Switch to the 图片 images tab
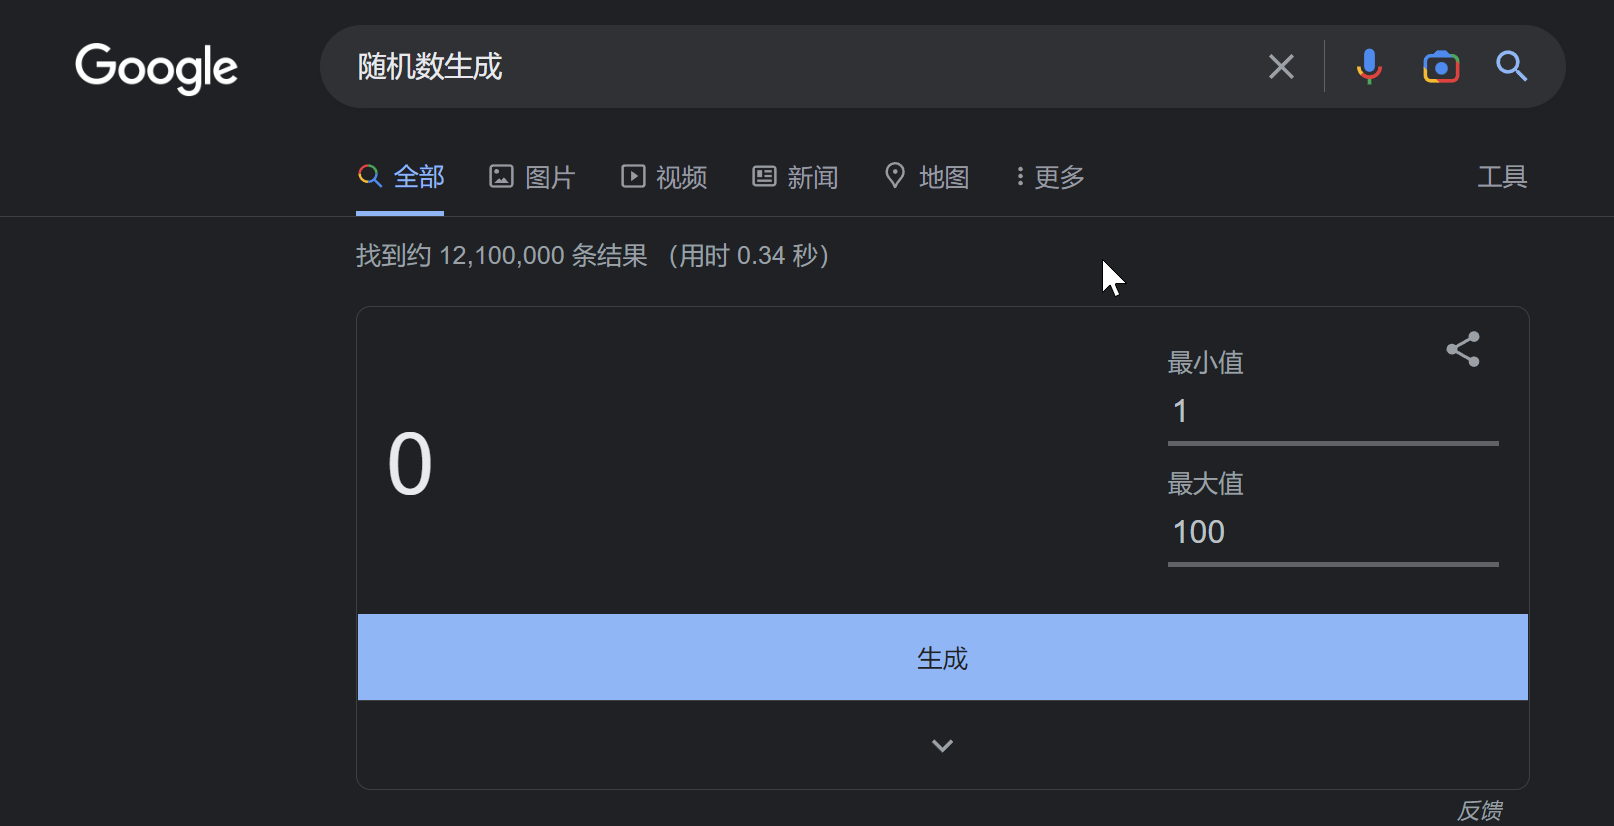1614x826 pixels. (532, 177)
